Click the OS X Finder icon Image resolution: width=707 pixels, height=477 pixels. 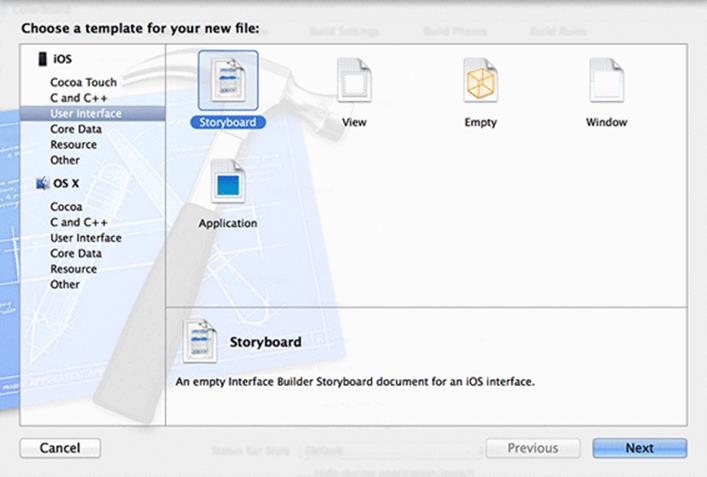pyautogui.click(x=42, y=183)
